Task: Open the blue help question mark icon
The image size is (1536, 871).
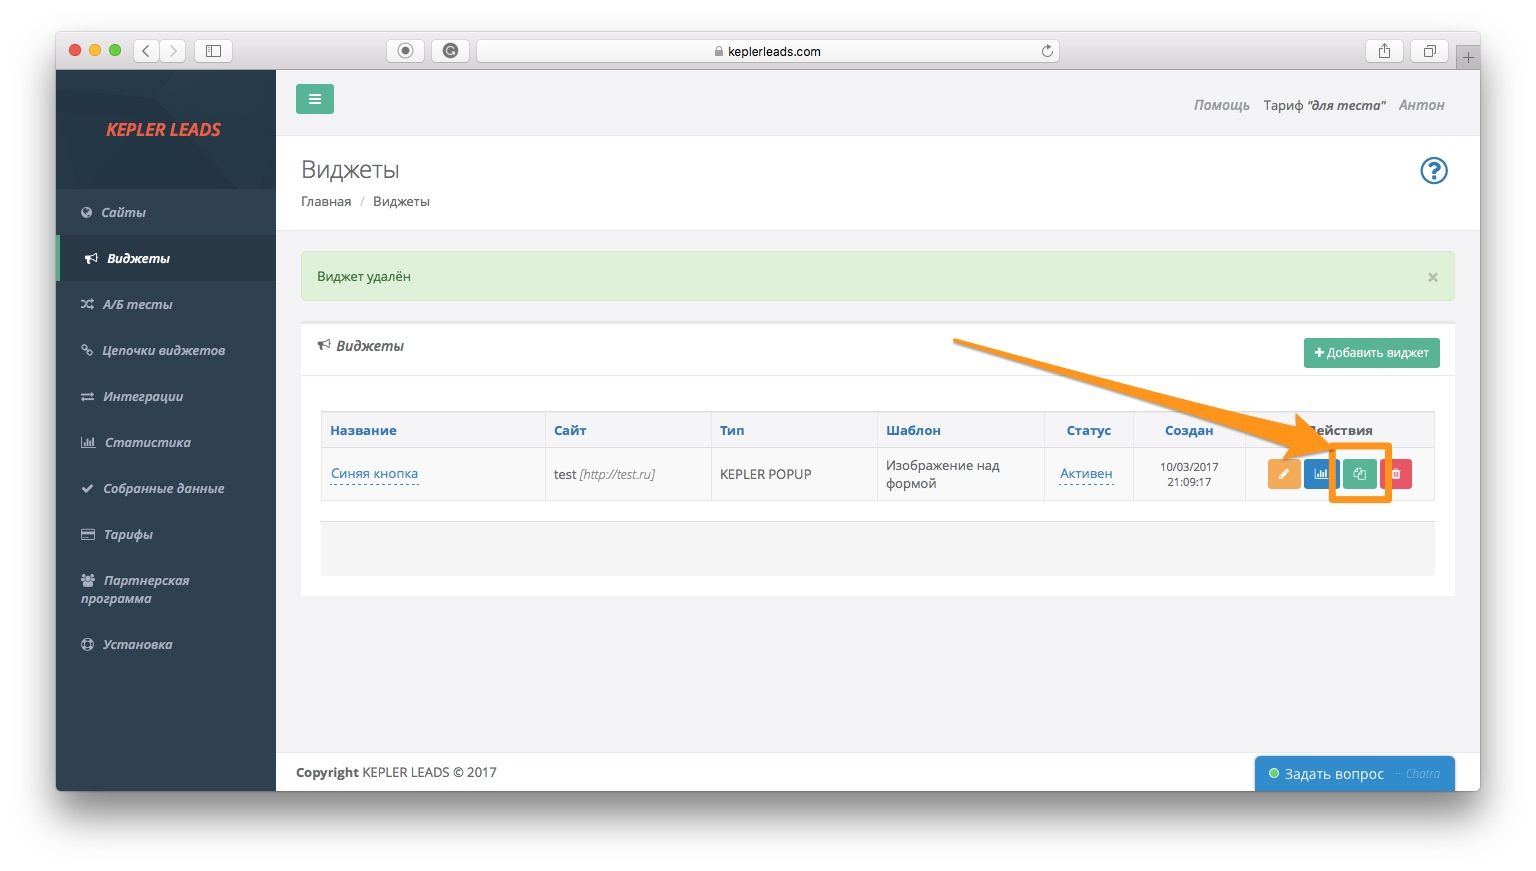Action: tap(1434, 171)
